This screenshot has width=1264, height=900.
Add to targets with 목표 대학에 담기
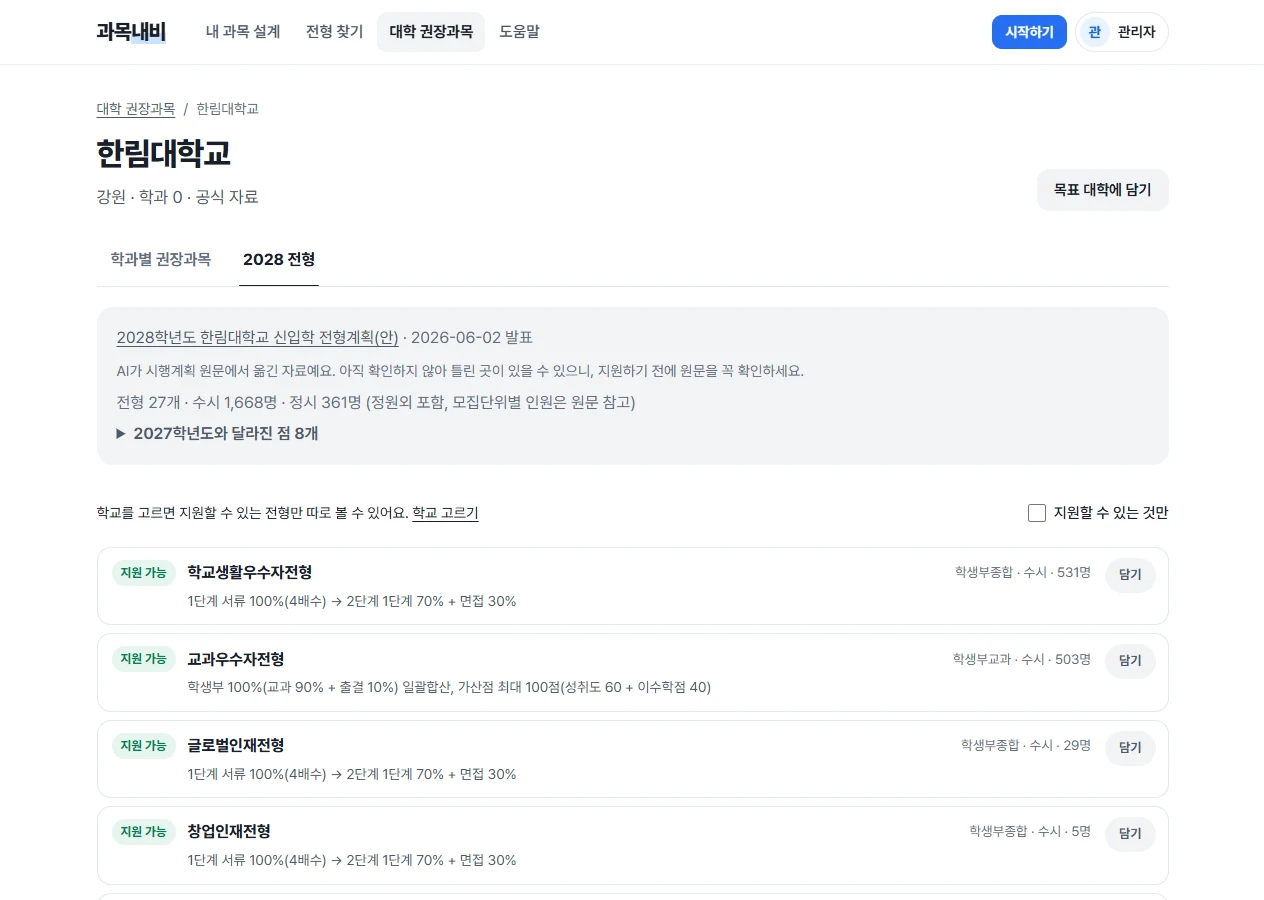coord(1102,190)
